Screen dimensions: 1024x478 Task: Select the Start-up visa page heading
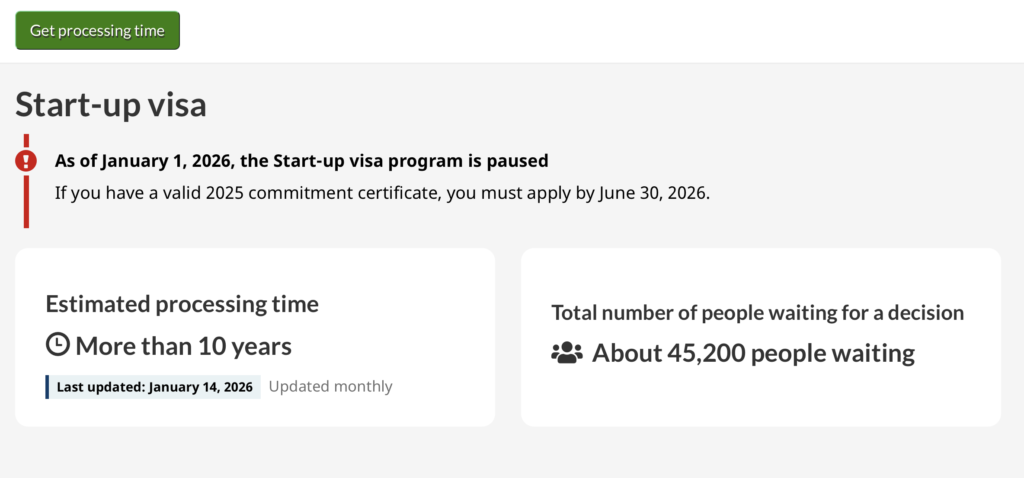coord(111,105)
